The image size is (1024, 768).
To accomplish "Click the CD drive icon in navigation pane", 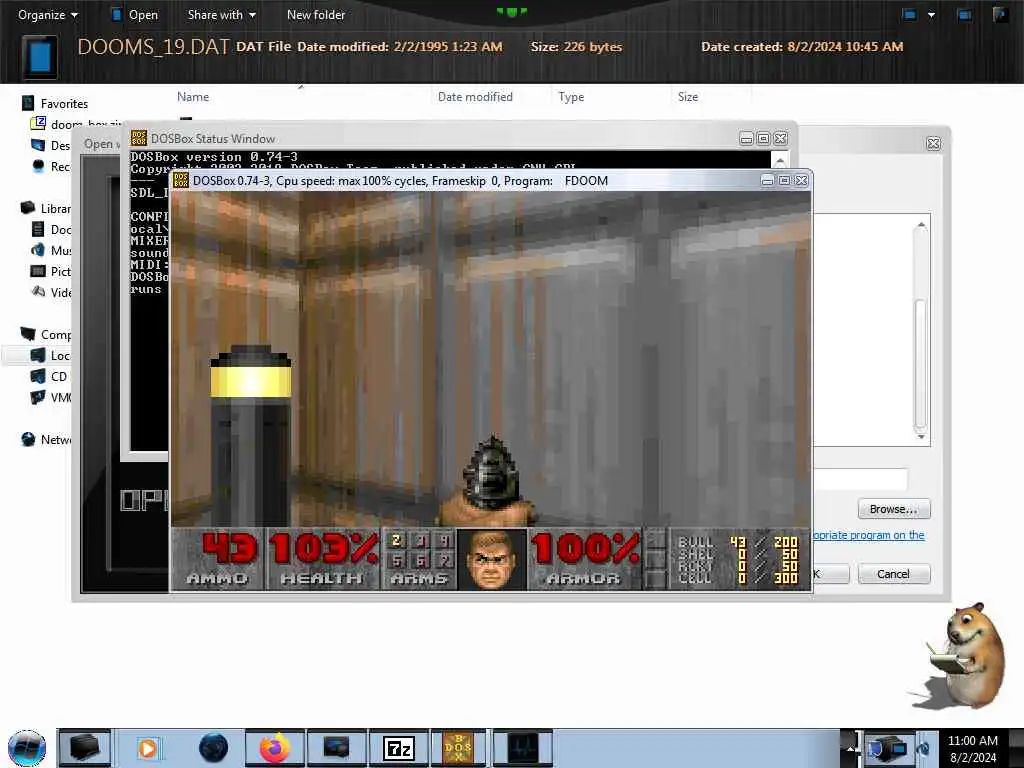I will 39,376.
